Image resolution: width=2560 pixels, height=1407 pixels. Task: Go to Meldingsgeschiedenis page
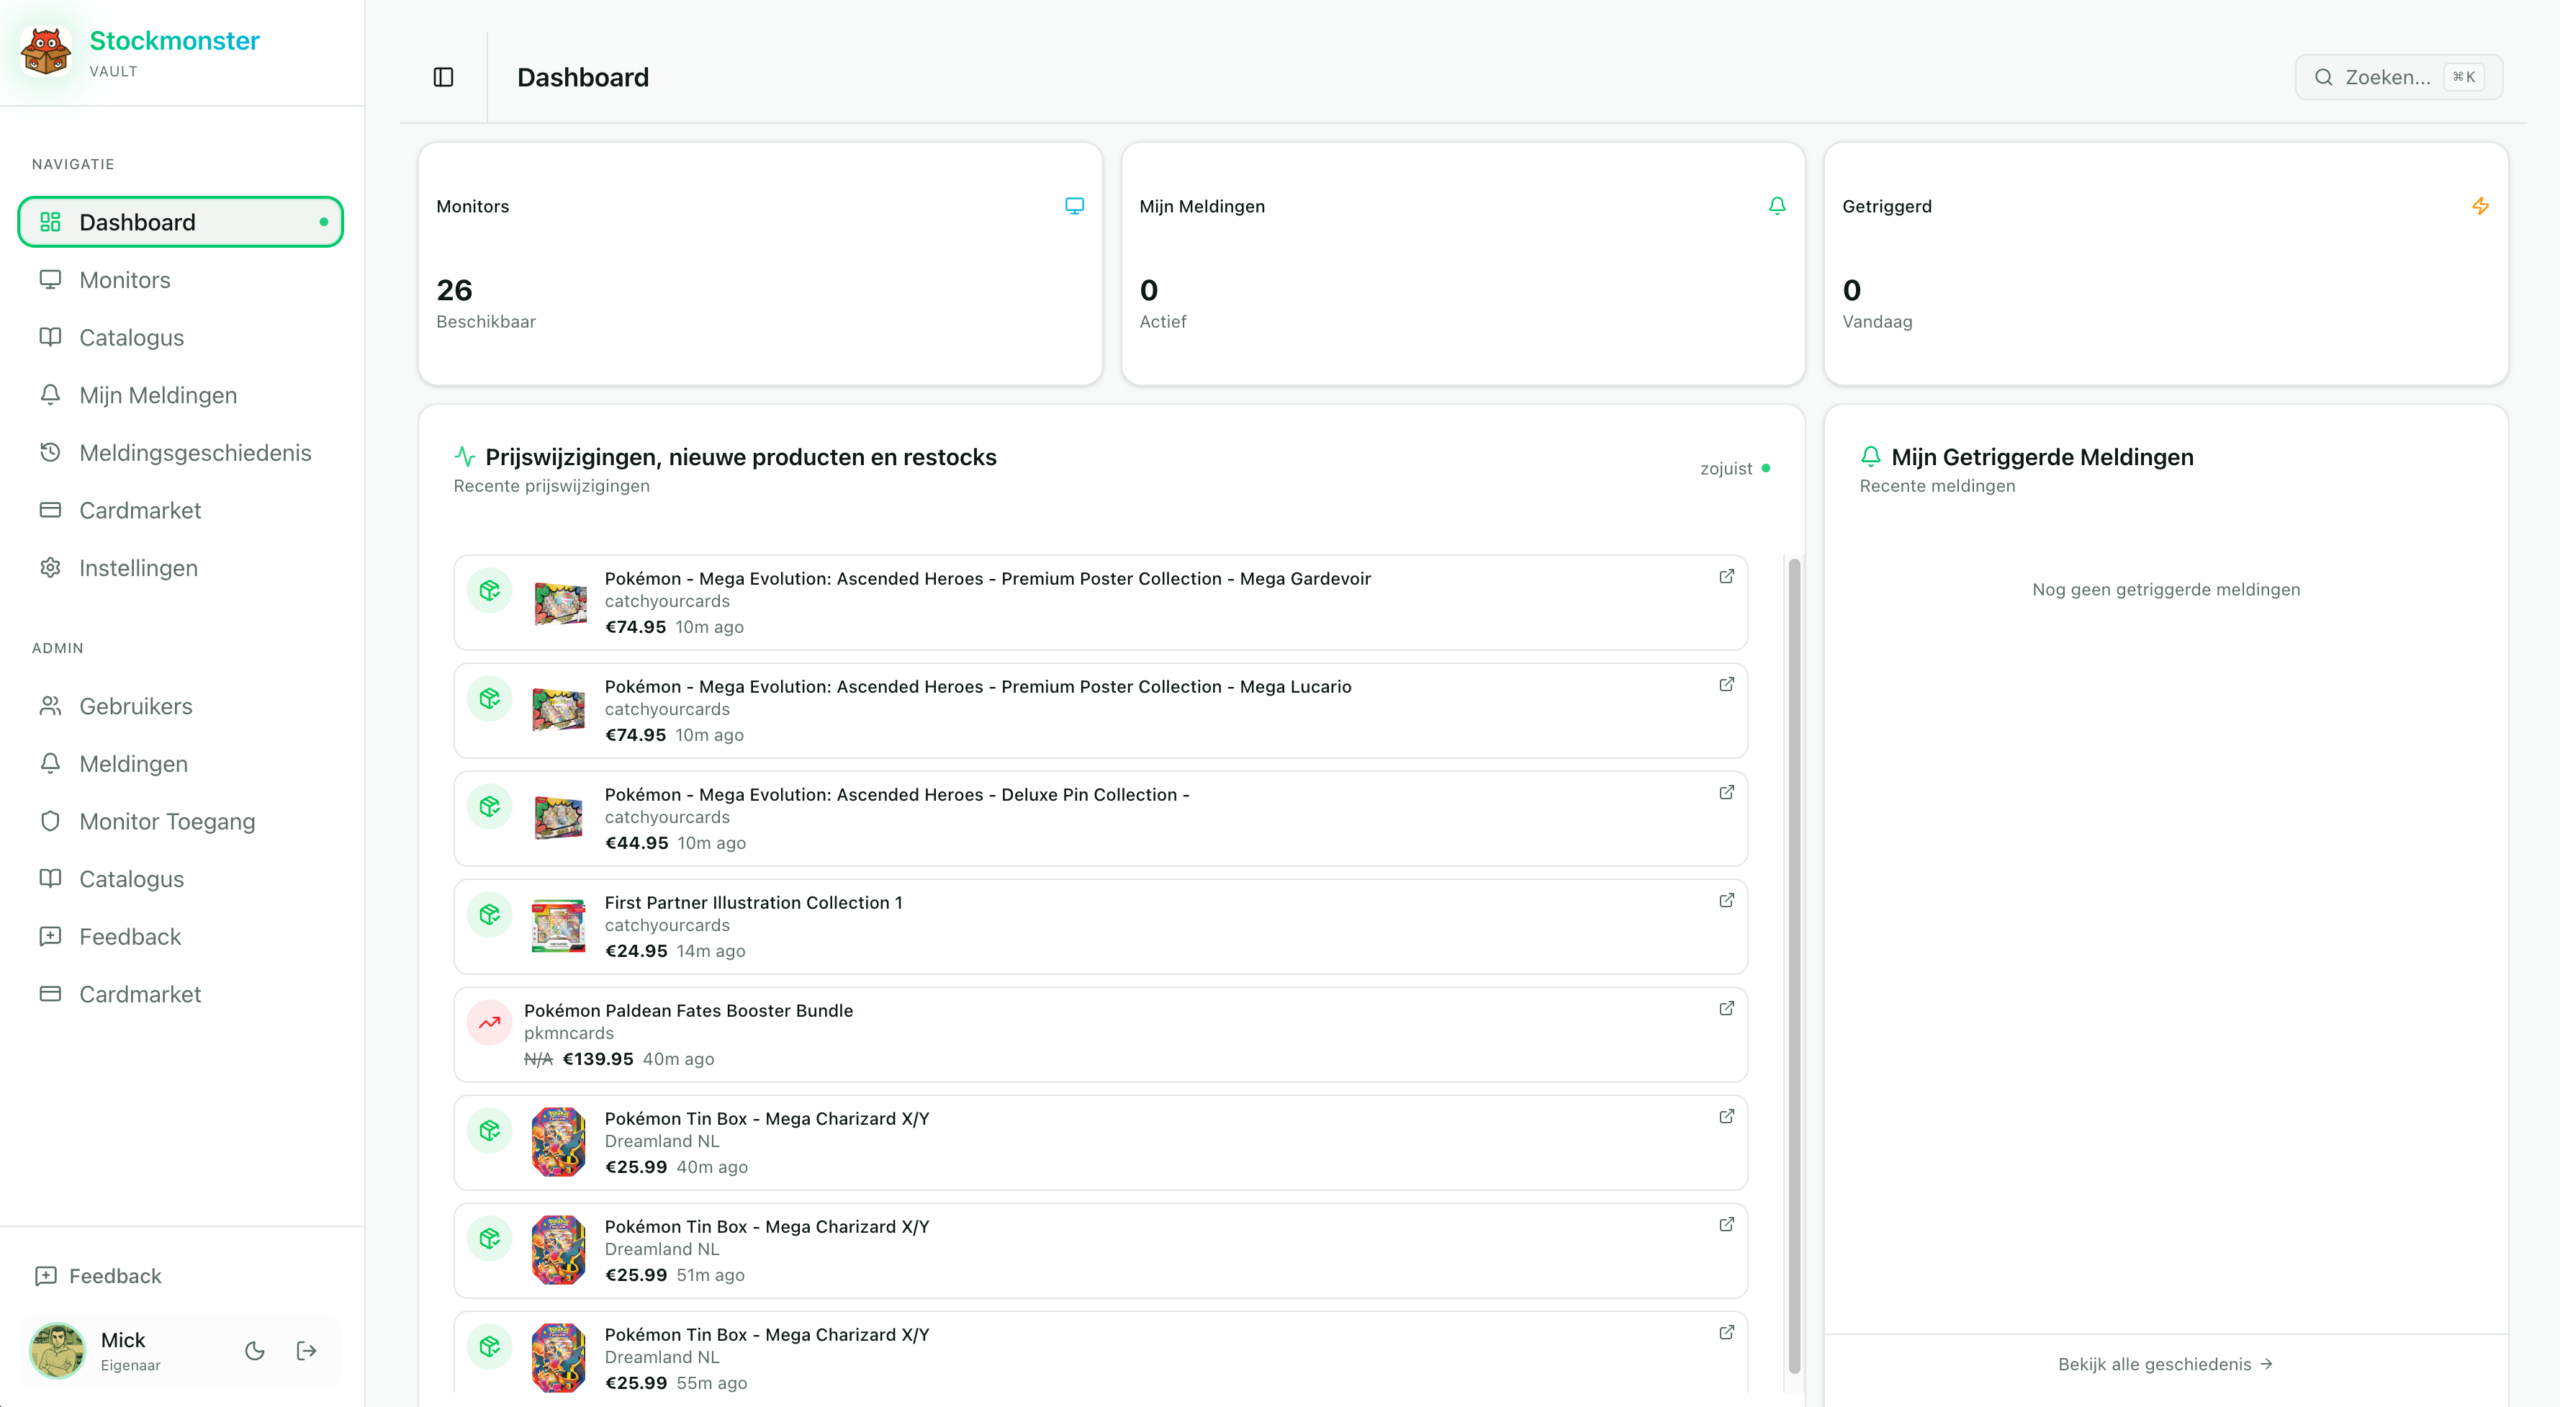click(195, 453)
